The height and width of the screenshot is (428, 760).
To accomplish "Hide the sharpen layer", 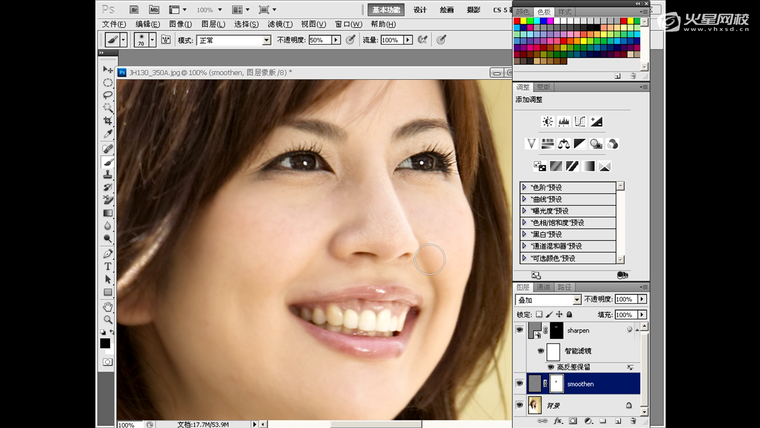I will click(520, 329).
